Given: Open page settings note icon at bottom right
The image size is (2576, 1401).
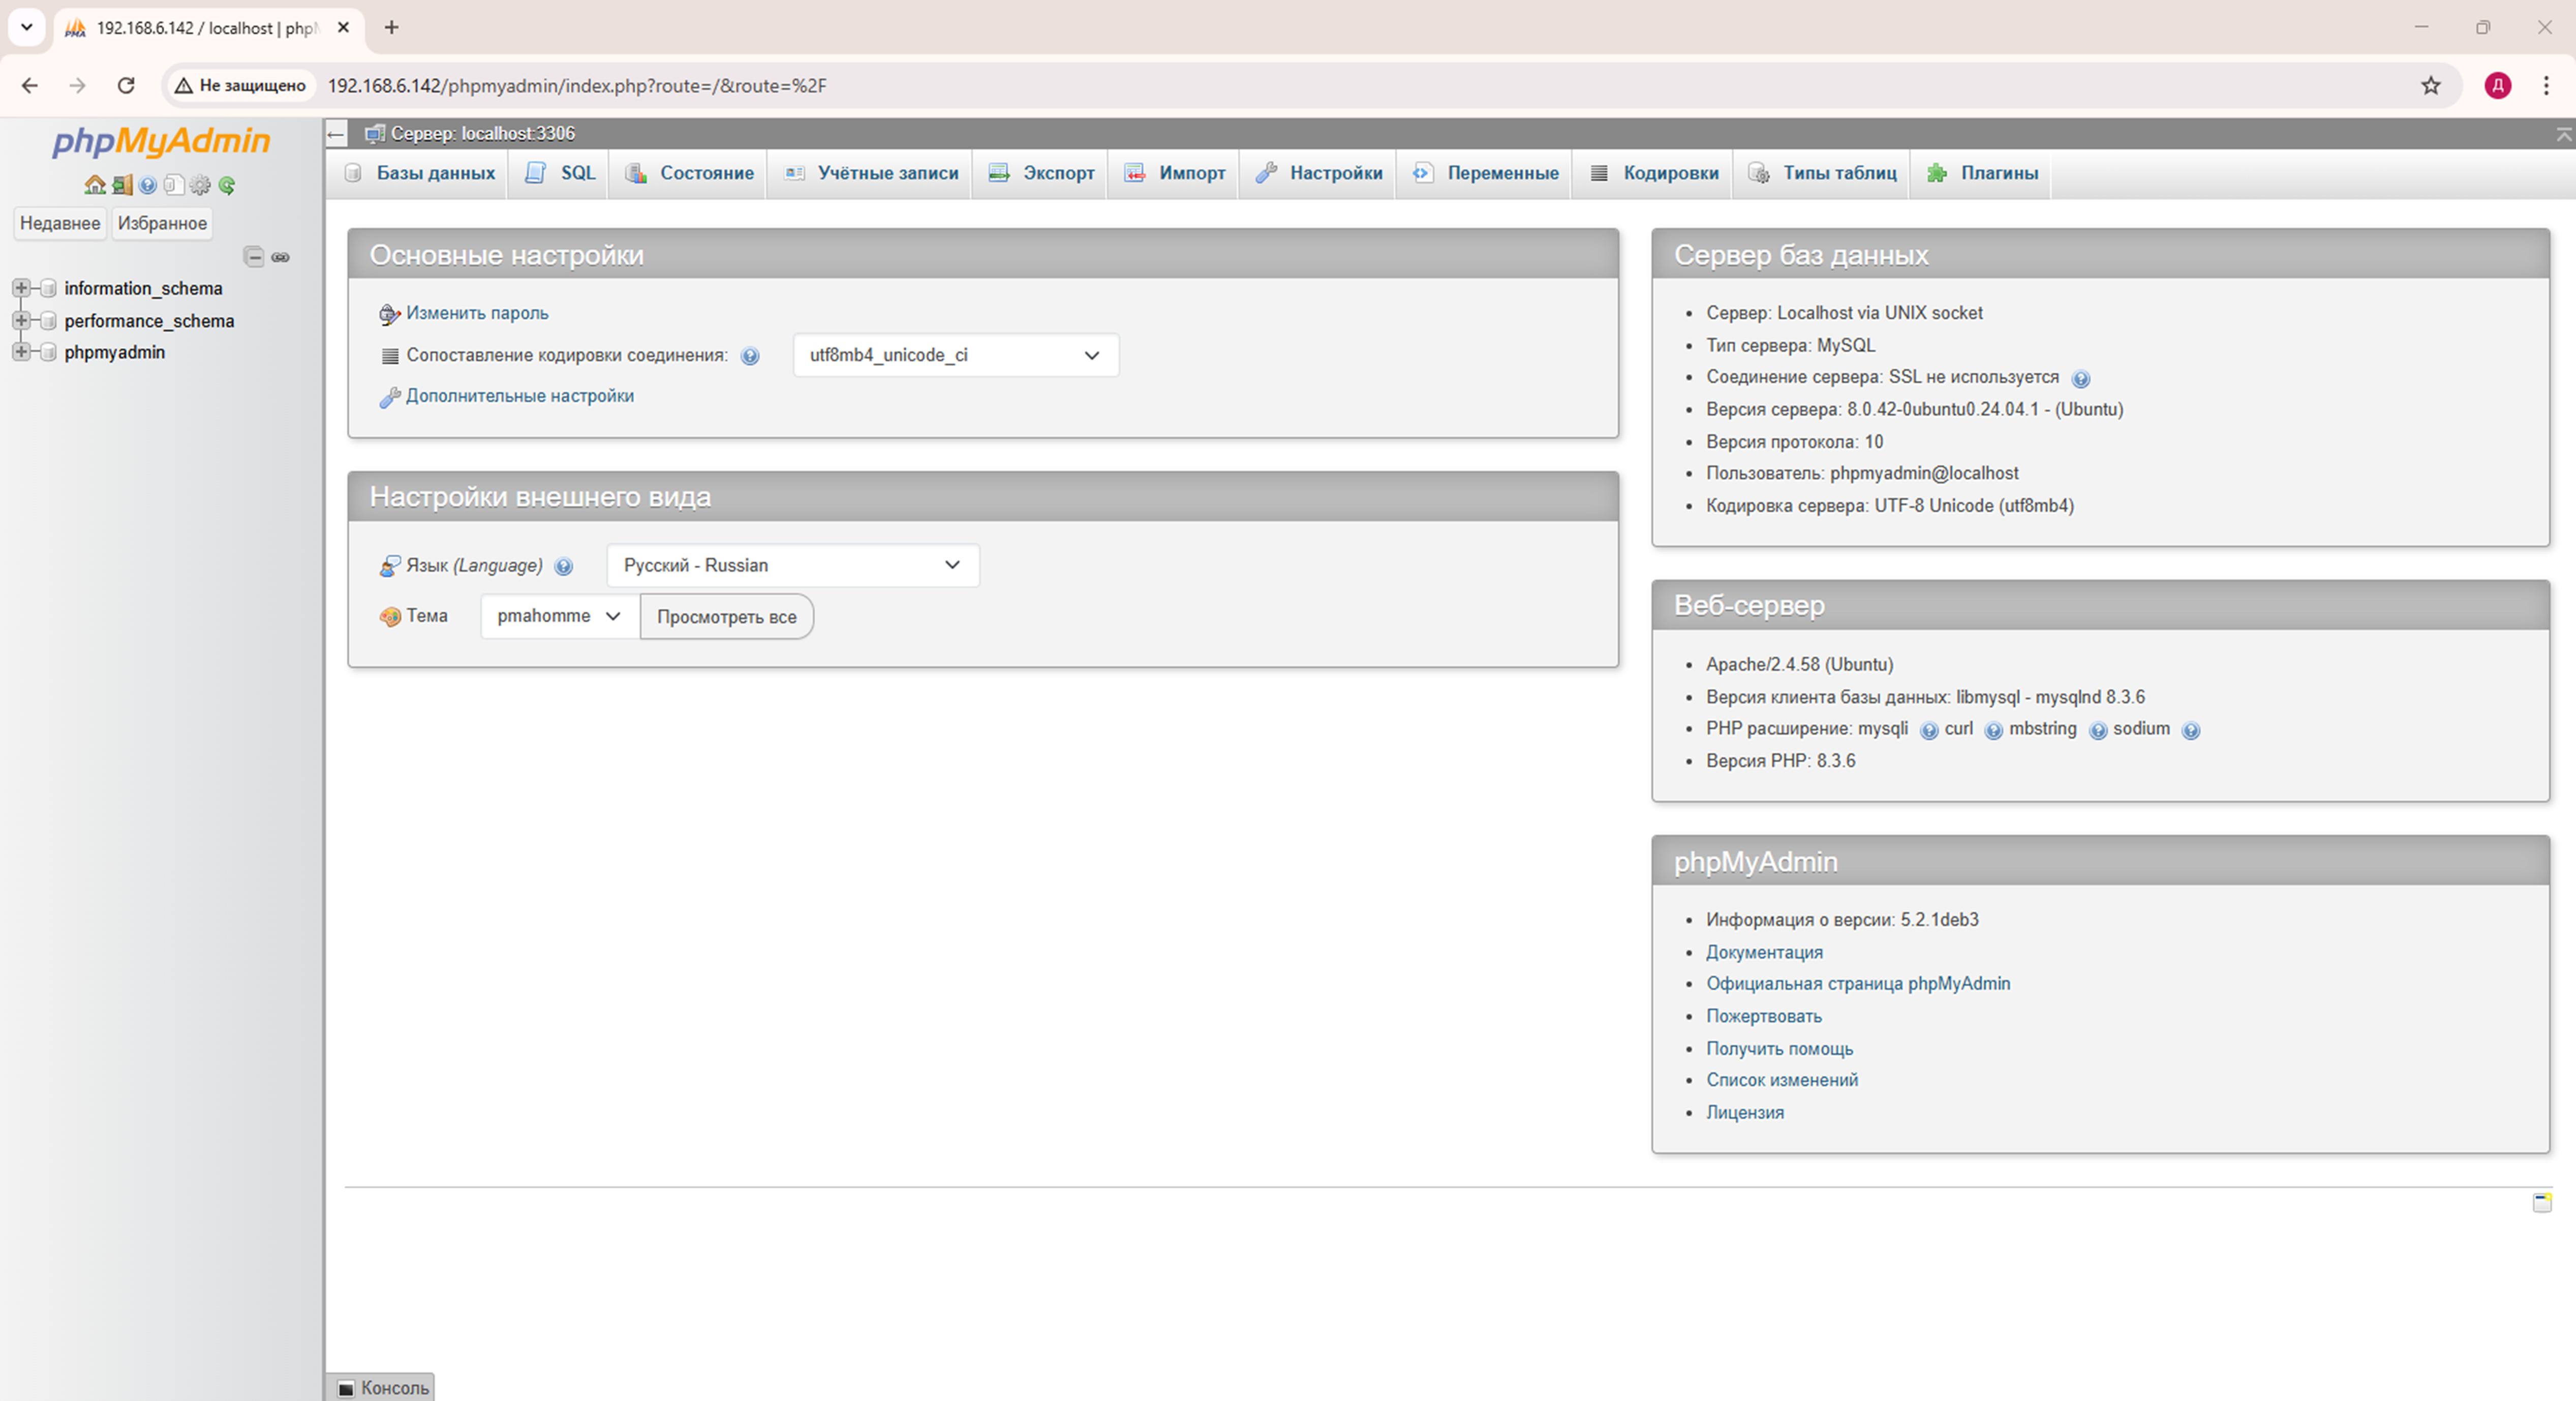Looking at the screenshot, I should [x=2542, y=1202].
